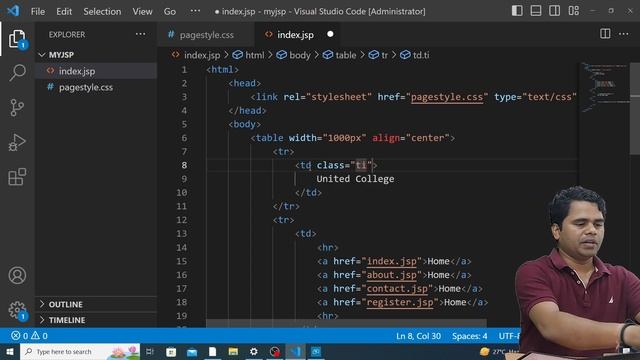The height and width of the screenshot is (360, 640).
Task: Click the body breadcrumb
Action: pyautogui.click(x=293, y=55)
